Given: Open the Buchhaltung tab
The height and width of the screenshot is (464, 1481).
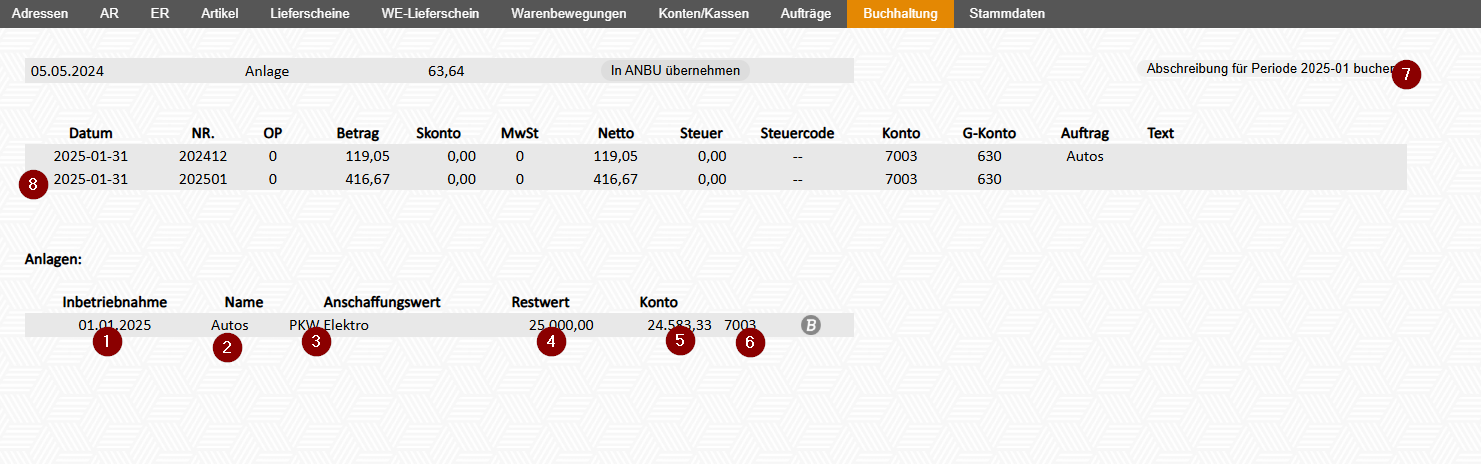Looking at the screenshot, I should click(900, 14).
